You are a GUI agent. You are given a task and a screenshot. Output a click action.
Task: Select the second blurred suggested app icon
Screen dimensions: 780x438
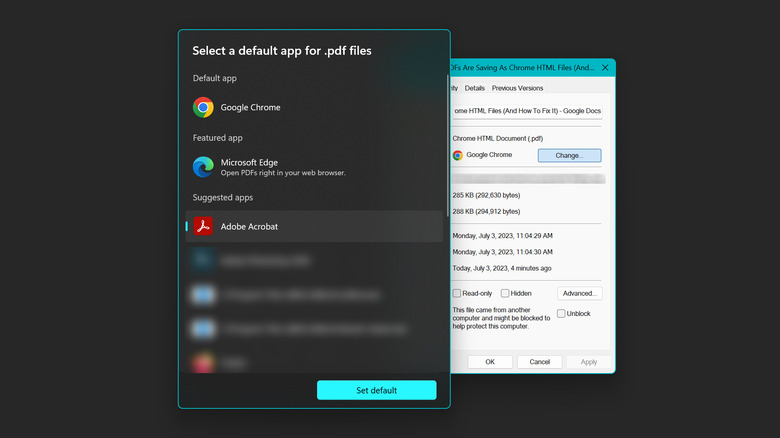coord(203,295)
